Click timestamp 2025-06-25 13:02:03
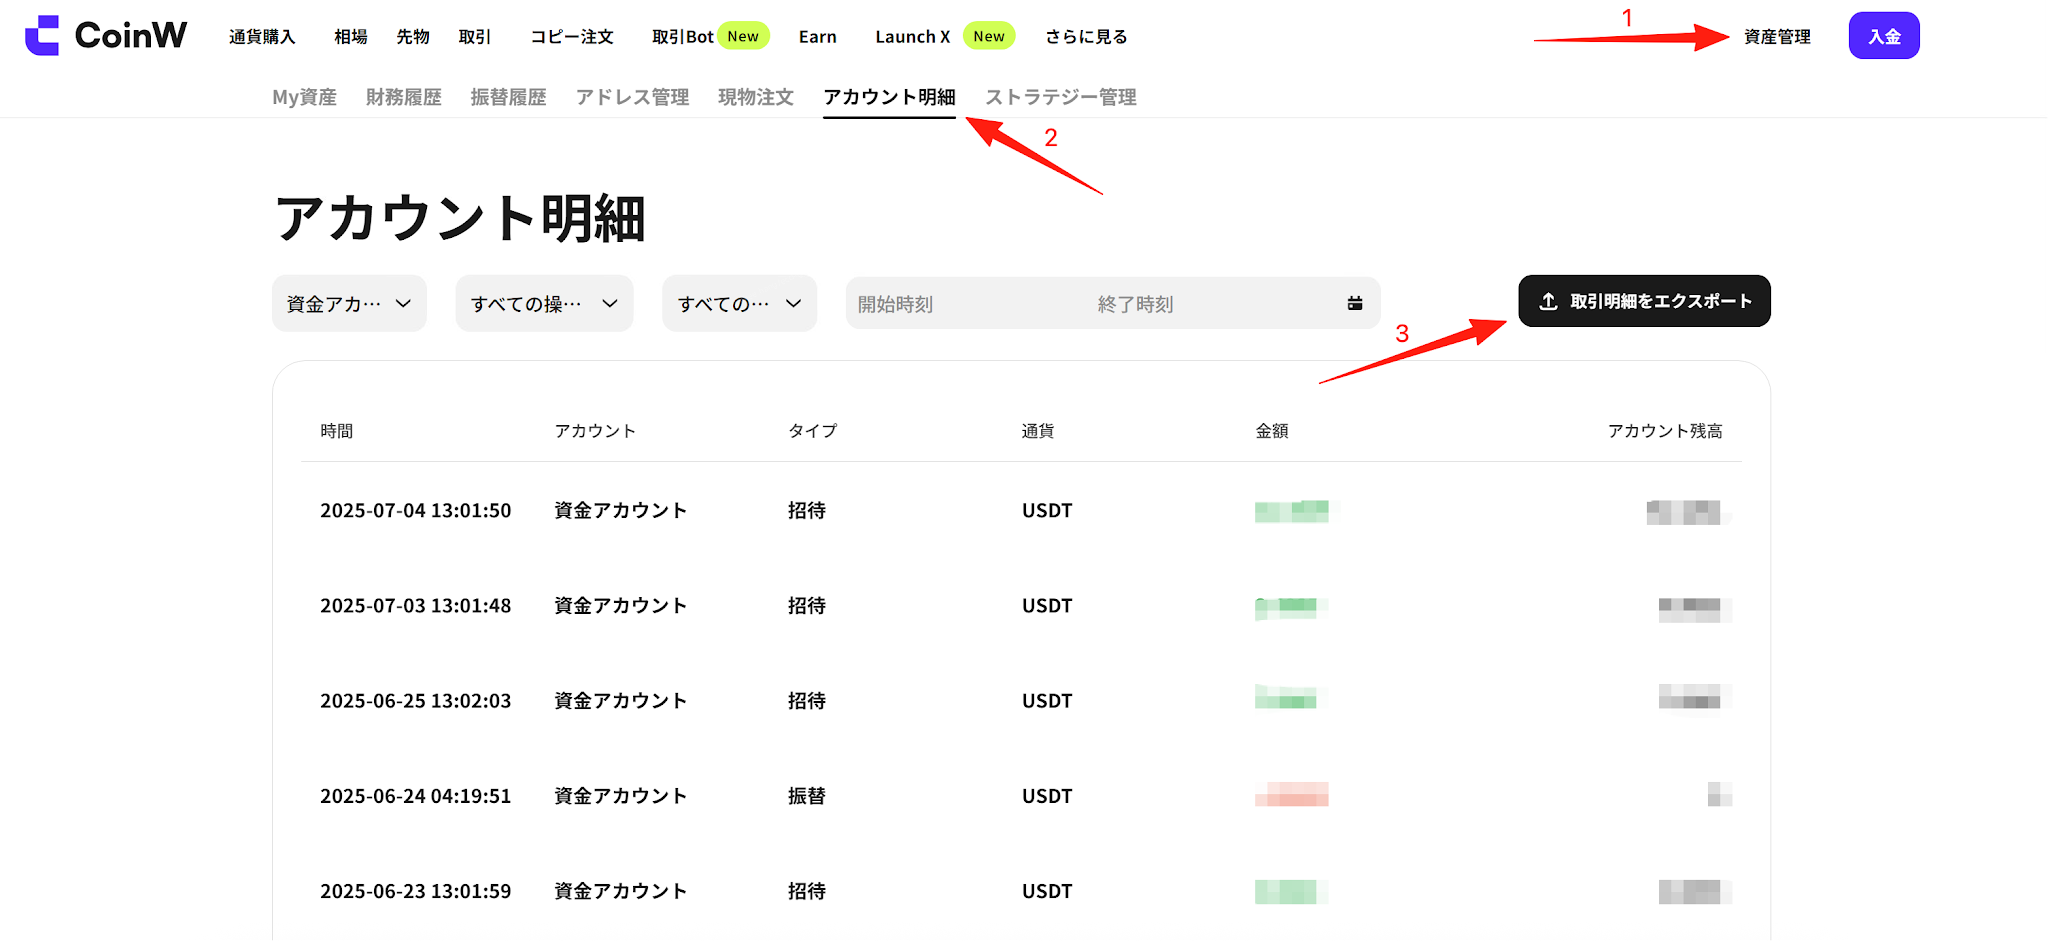 416,701
